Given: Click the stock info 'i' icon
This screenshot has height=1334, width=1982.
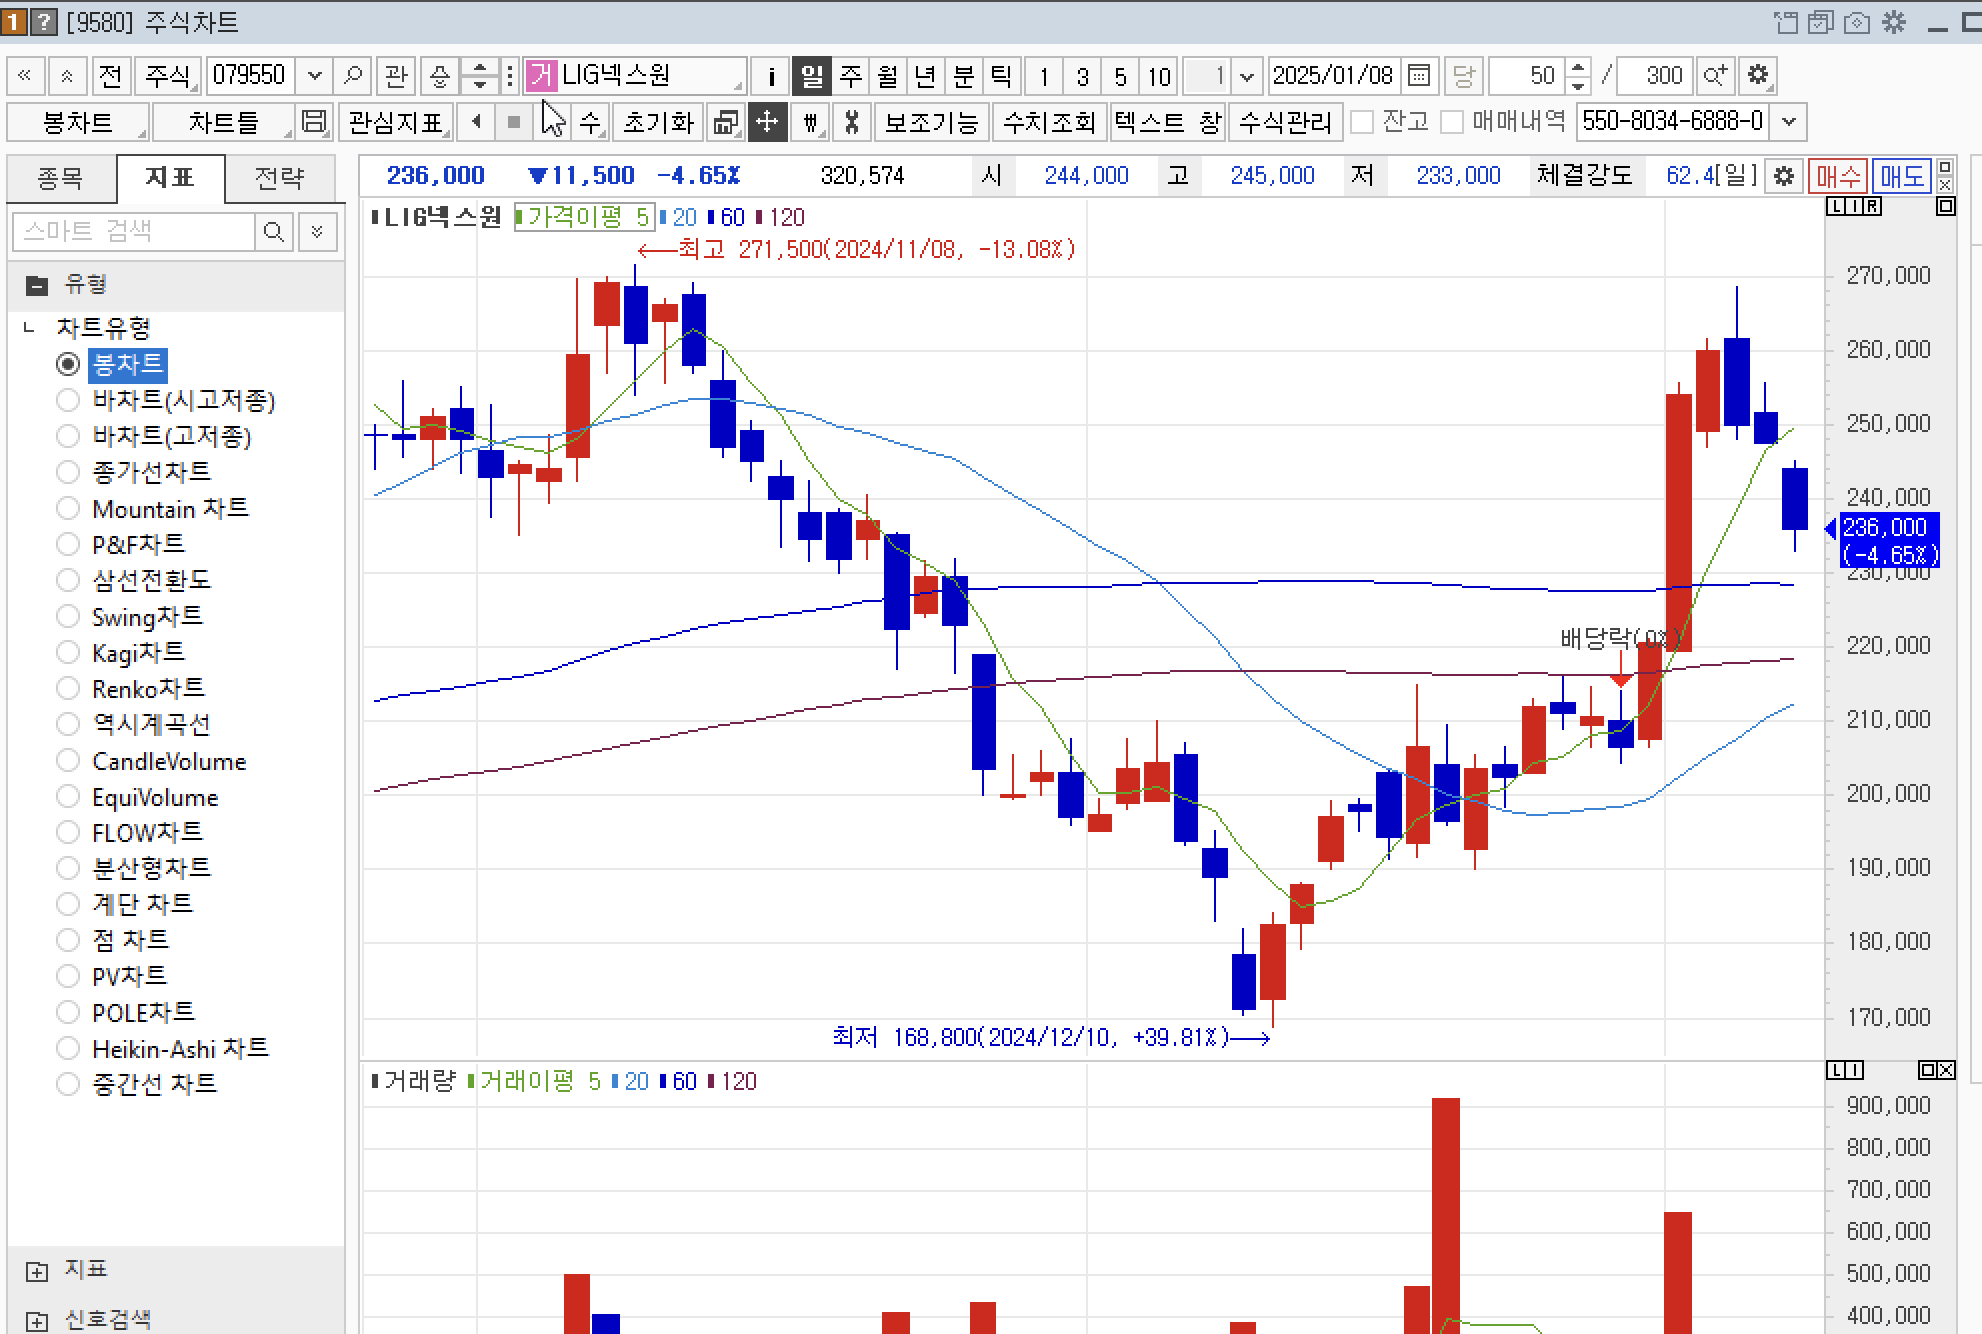Looking at the screenshot, I should click(x=770, y=76).
